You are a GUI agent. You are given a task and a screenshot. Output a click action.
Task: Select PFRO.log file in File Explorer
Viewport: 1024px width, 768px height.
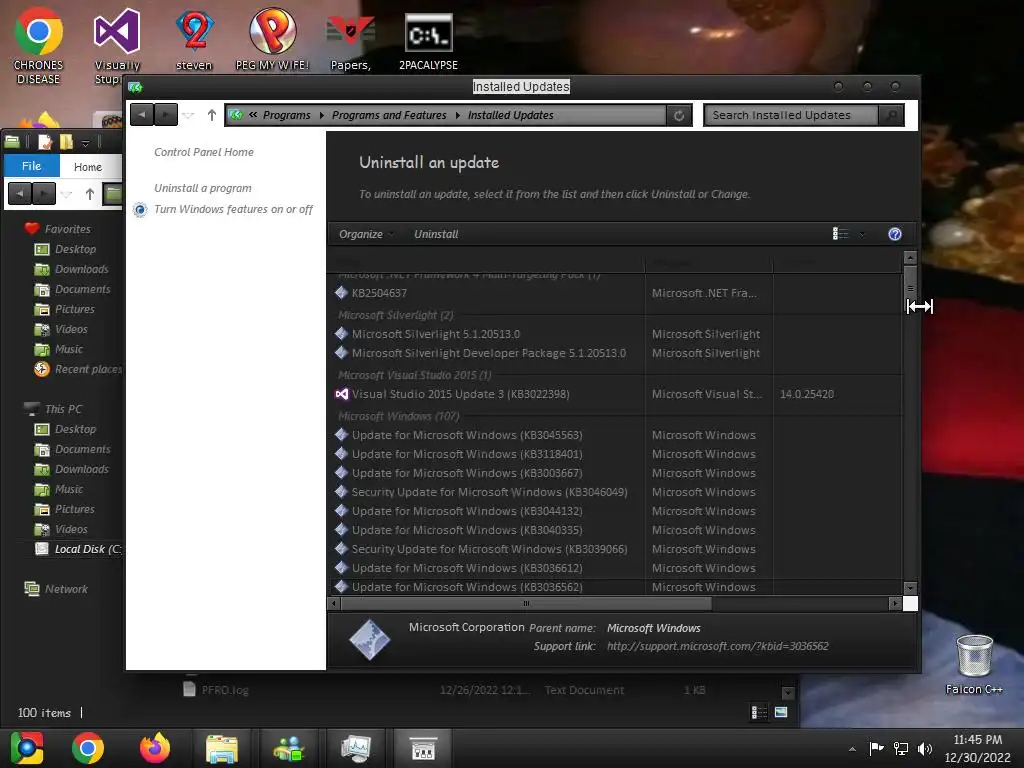225,690
